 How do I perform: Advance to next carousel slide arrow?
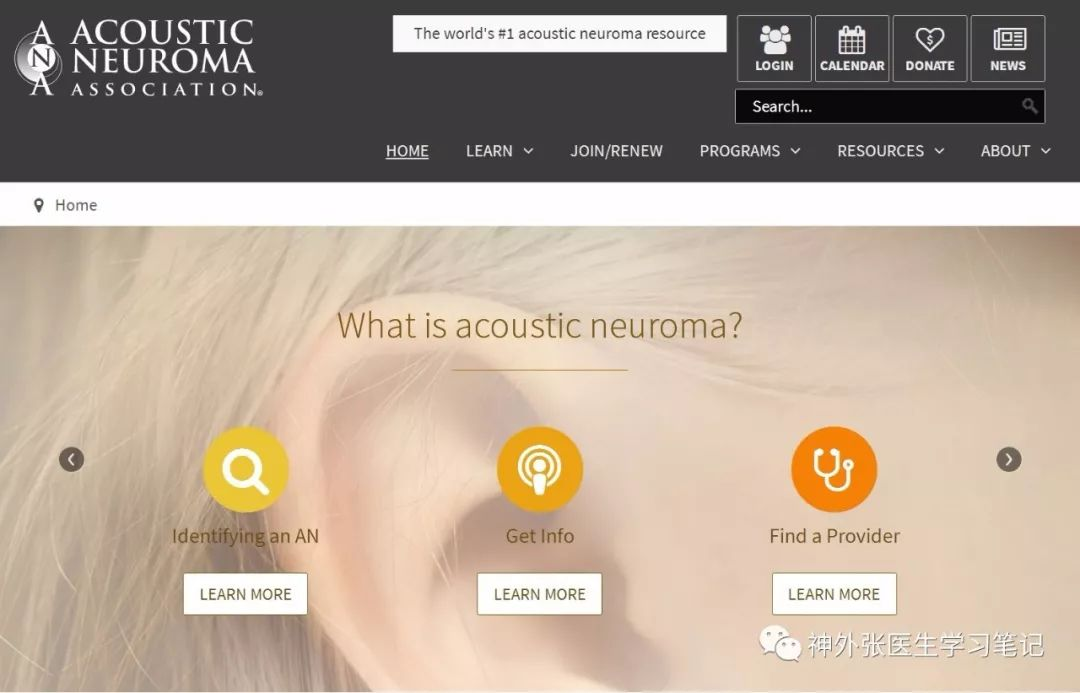coord(1009,459)
